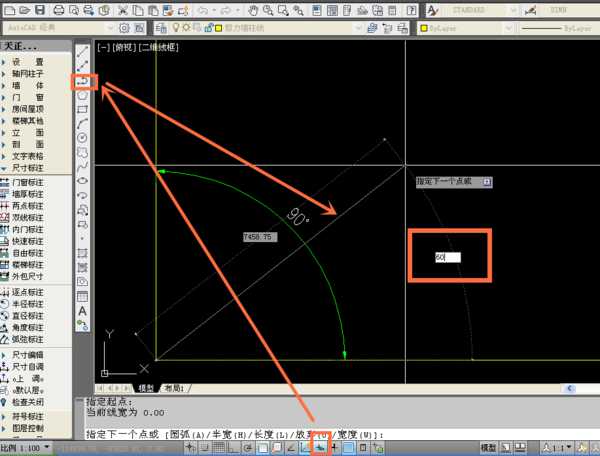Select the Polygon draw tool
The height and width of the screenshot is (456, 600).
(x=83, y=95)
